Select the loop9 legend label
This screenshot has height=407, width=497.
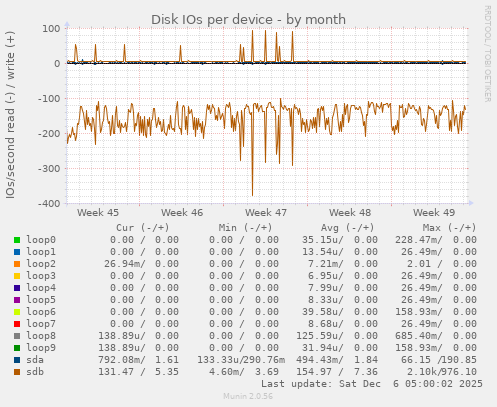tap(41, 348)
